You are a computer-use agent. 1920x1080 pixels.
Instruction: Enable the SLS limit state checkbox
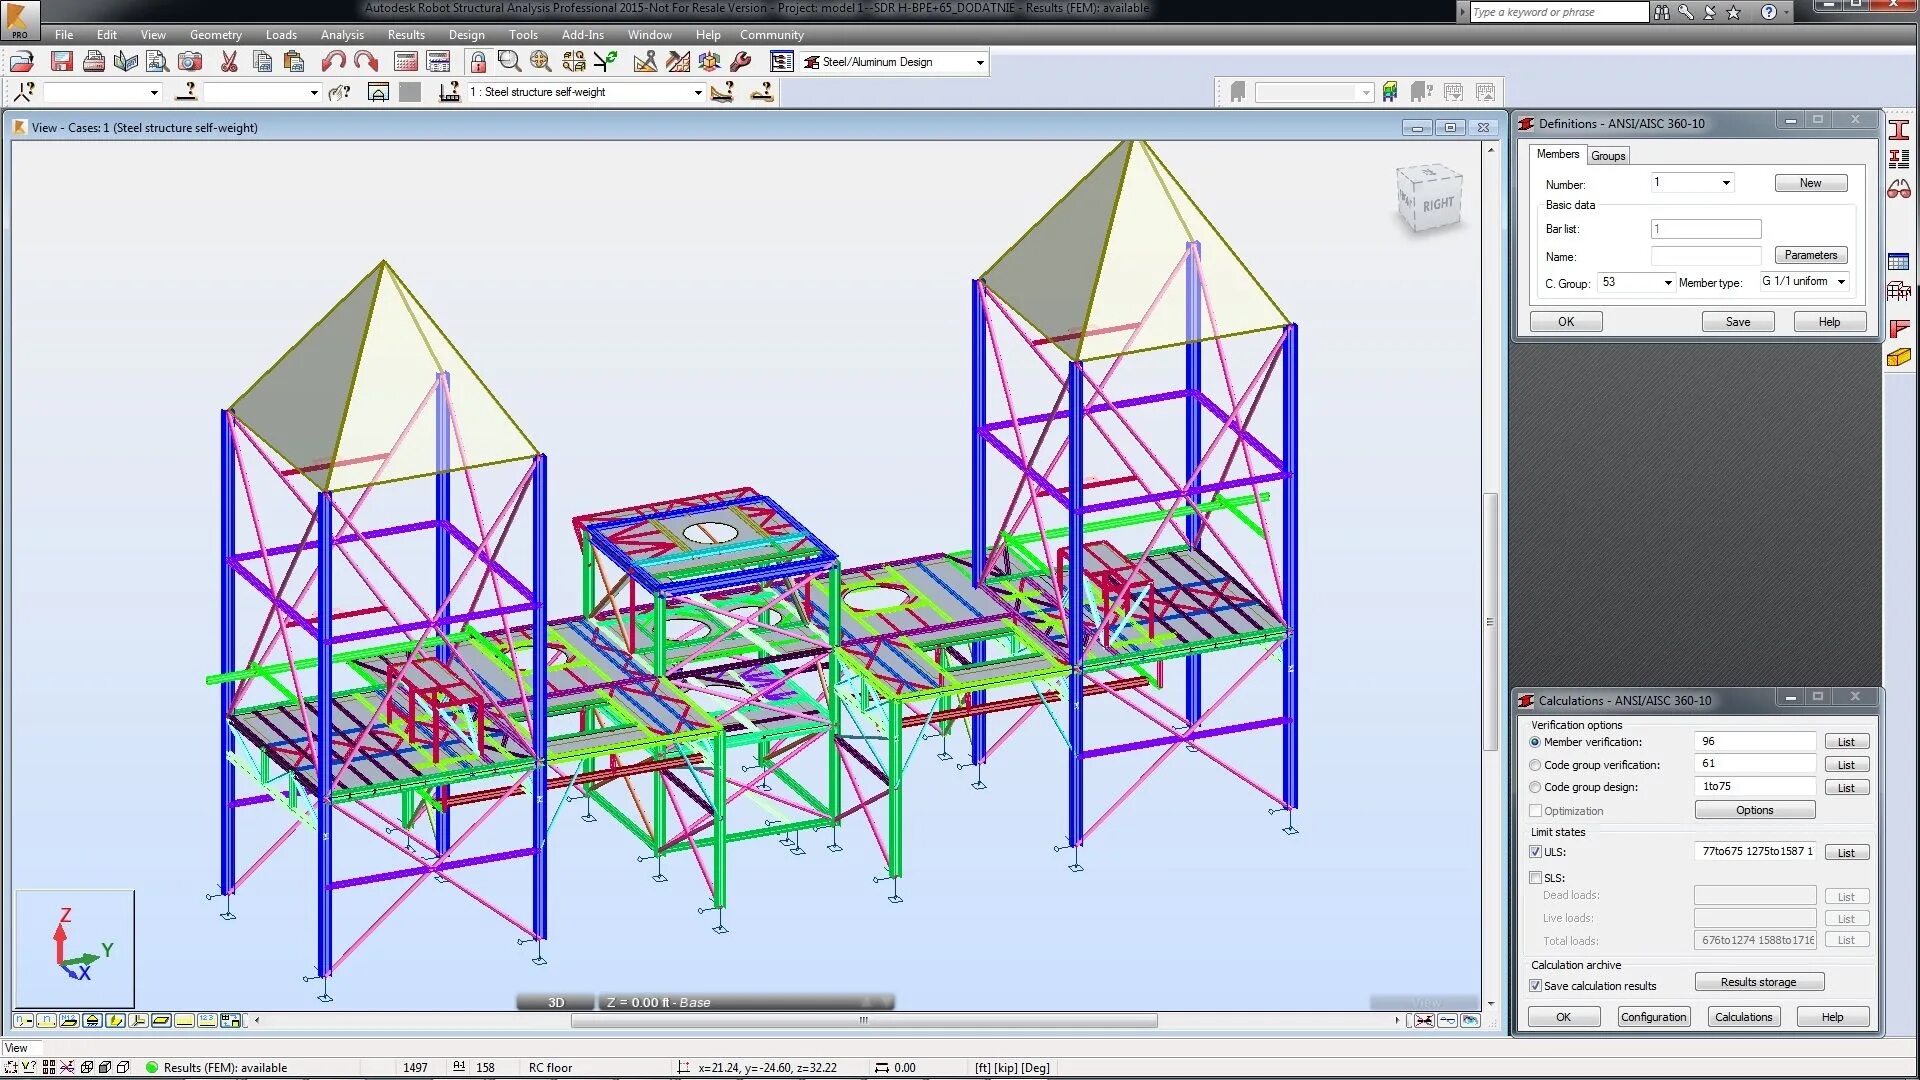tap(1536, 878)
